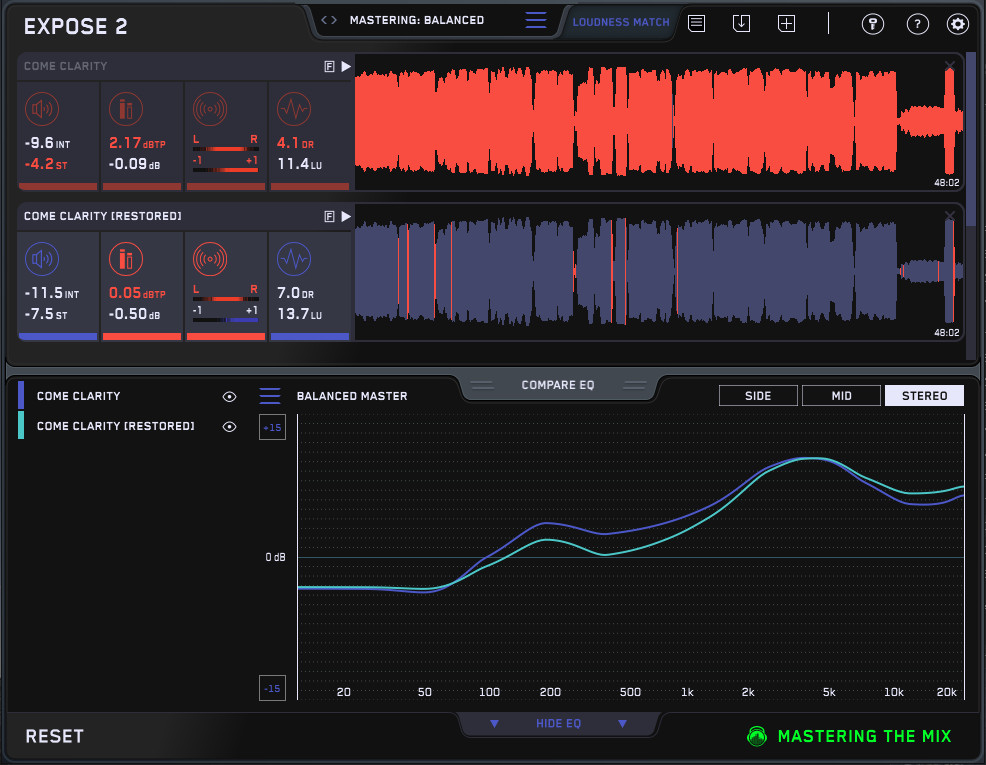Click the dynamic range waveform icon for Come Clarity

(x=293, y=108)
